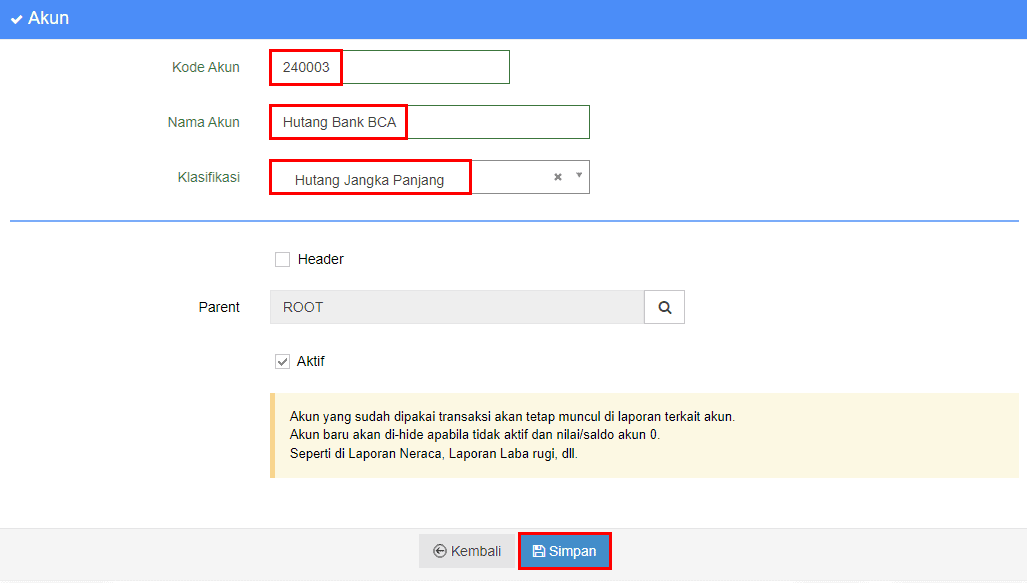
Task: Tick the Header checkbox
Action: click(282, 259)
